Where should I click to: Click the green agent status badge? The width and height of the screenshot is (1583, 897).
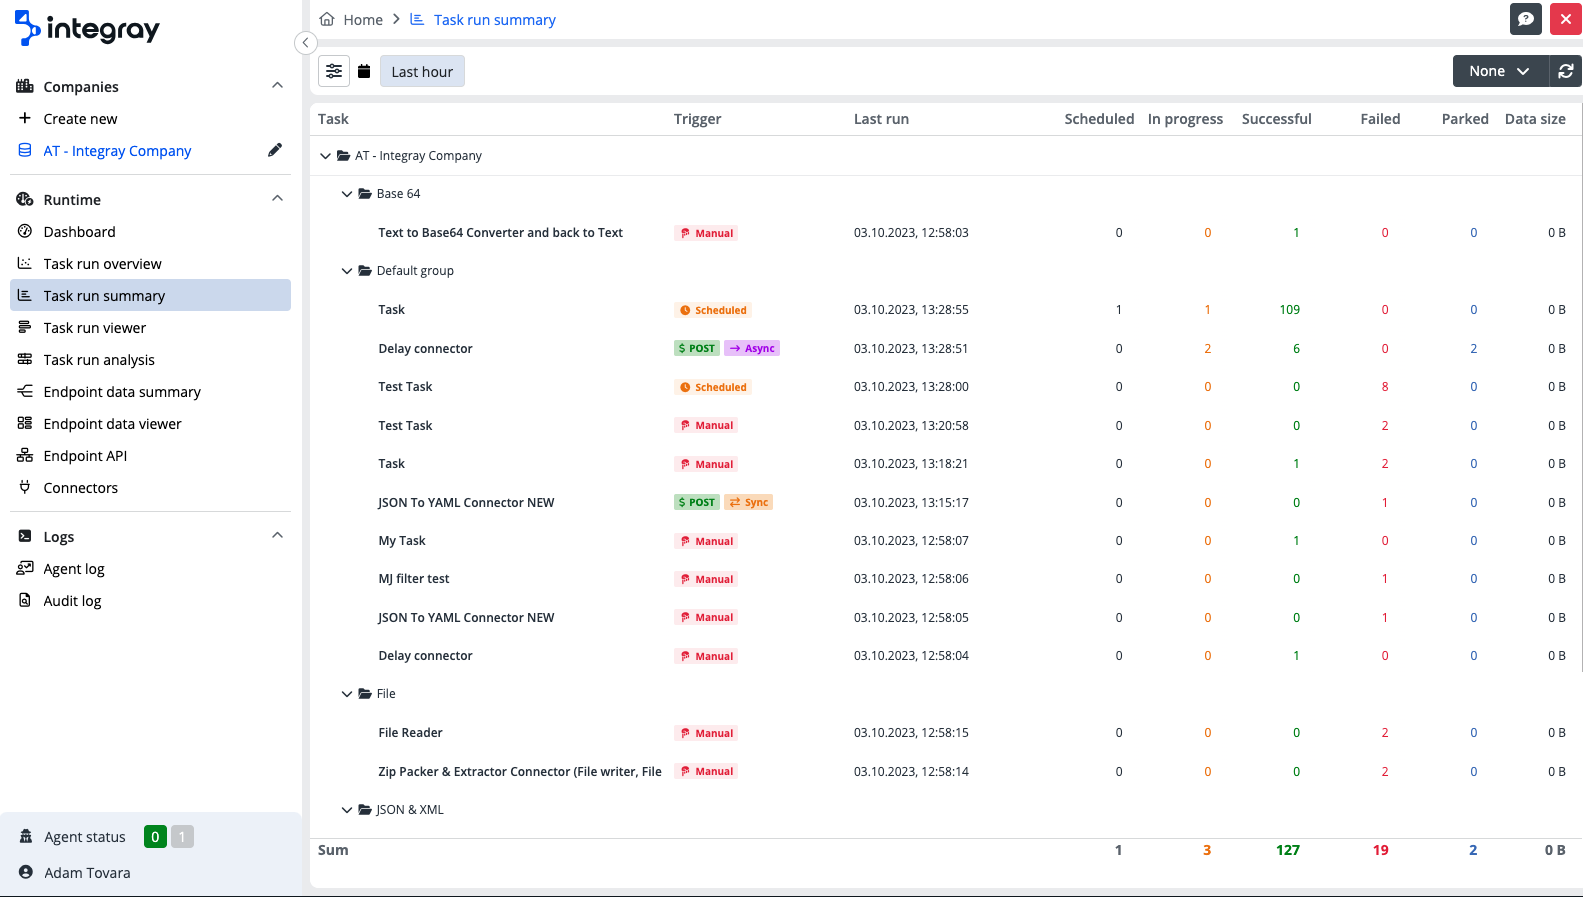155,837
